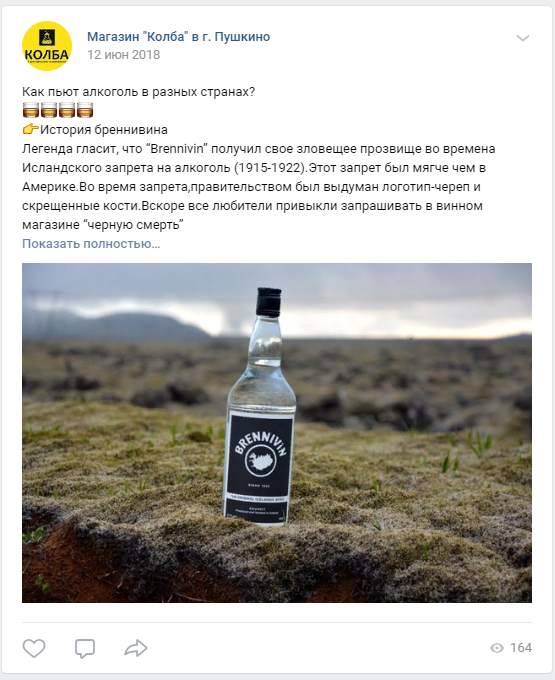
Task: Click the bottle's black cap in photo
Action: point(269,301)
